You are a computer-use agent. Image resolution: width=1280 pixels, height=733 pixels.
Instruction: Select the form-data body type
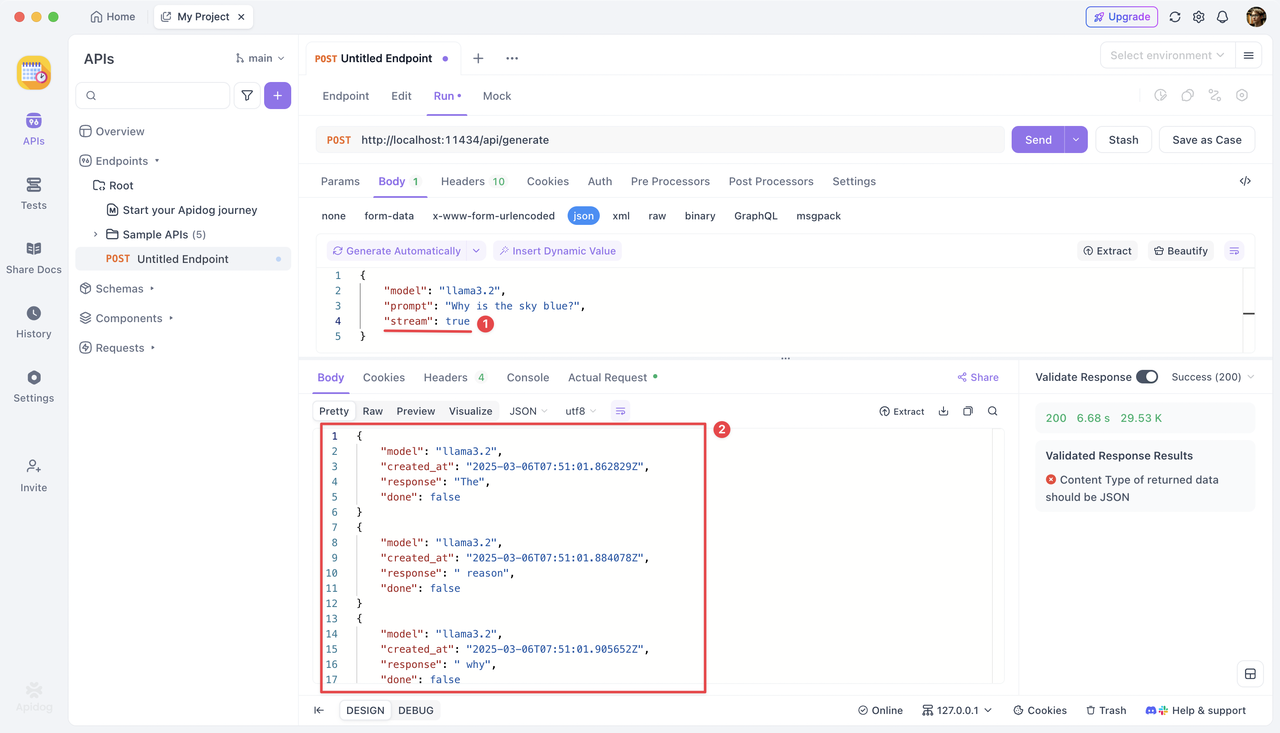[389, 215]
